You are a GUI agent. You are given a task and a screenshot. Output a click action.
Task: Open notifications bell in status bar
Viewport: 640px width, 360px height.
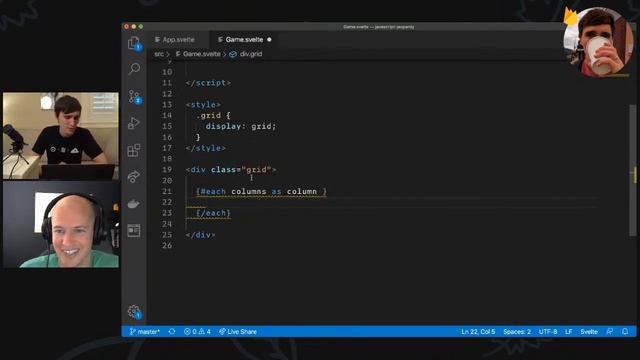click(625, 331)
